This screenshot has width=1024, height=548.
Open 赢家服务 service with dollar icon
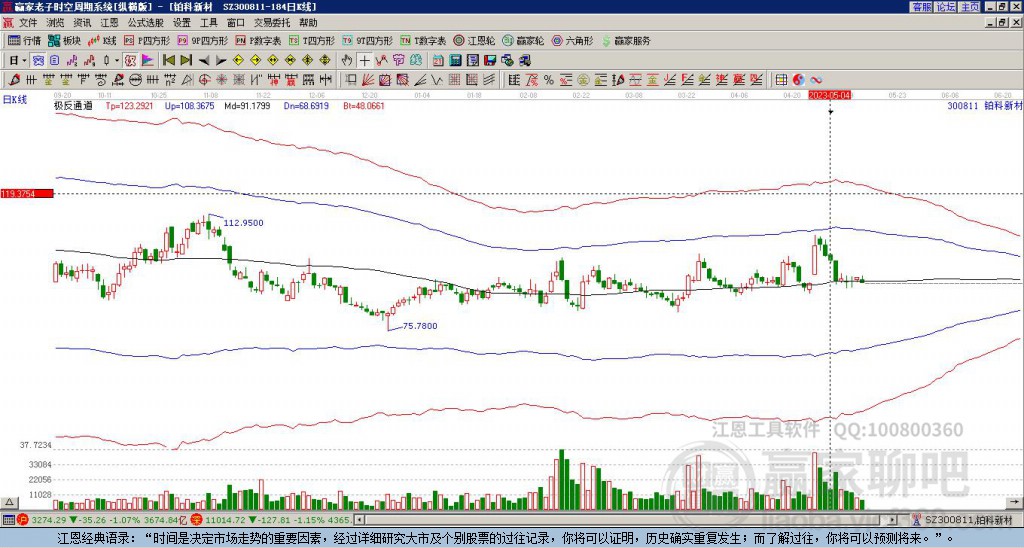626,40
